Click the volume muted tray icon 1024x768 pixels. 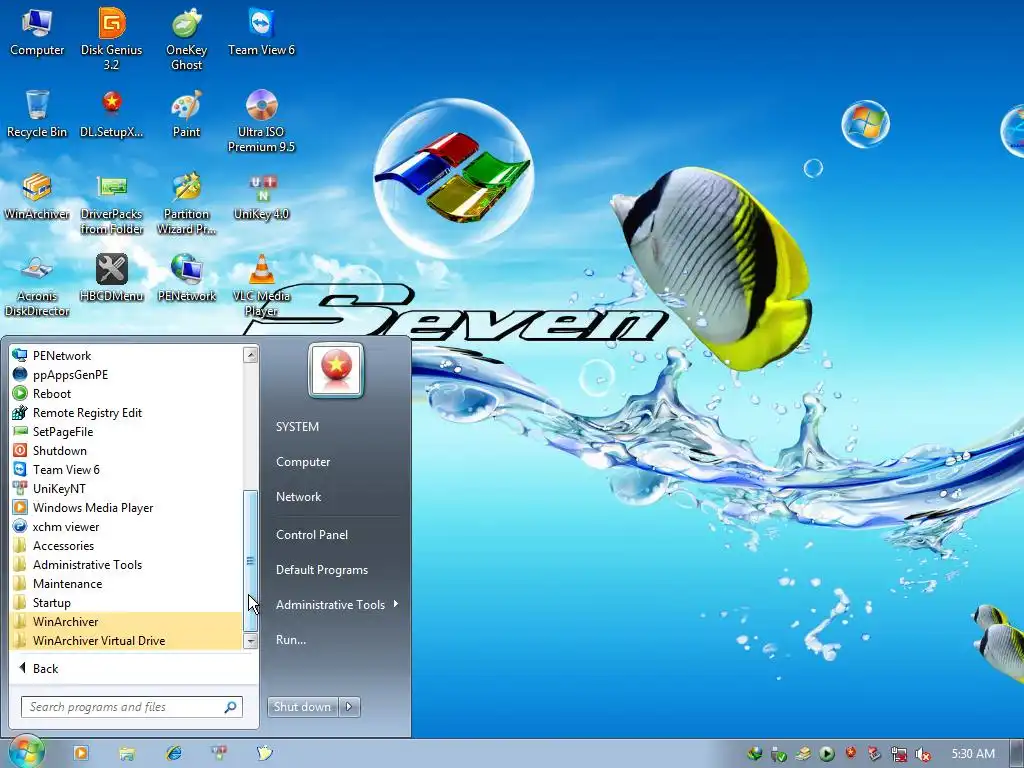click(922, 754)
